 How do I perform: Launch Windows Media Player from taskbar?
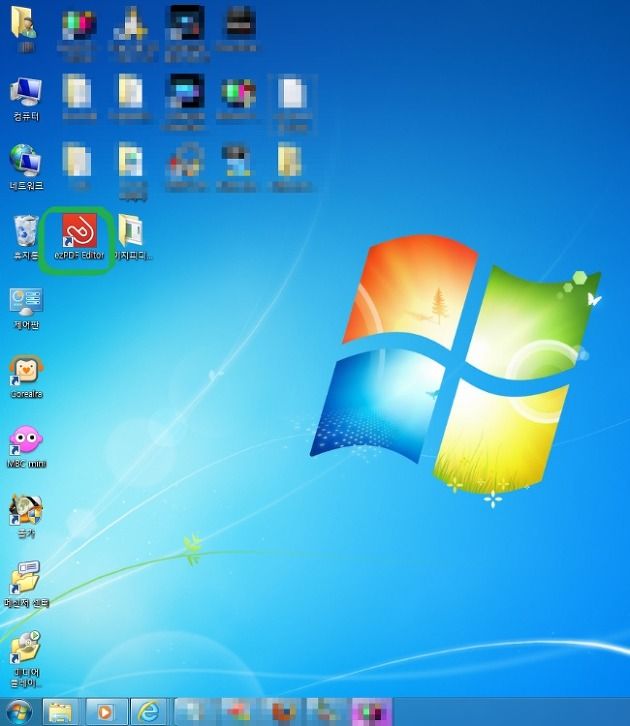coord(105,712)
